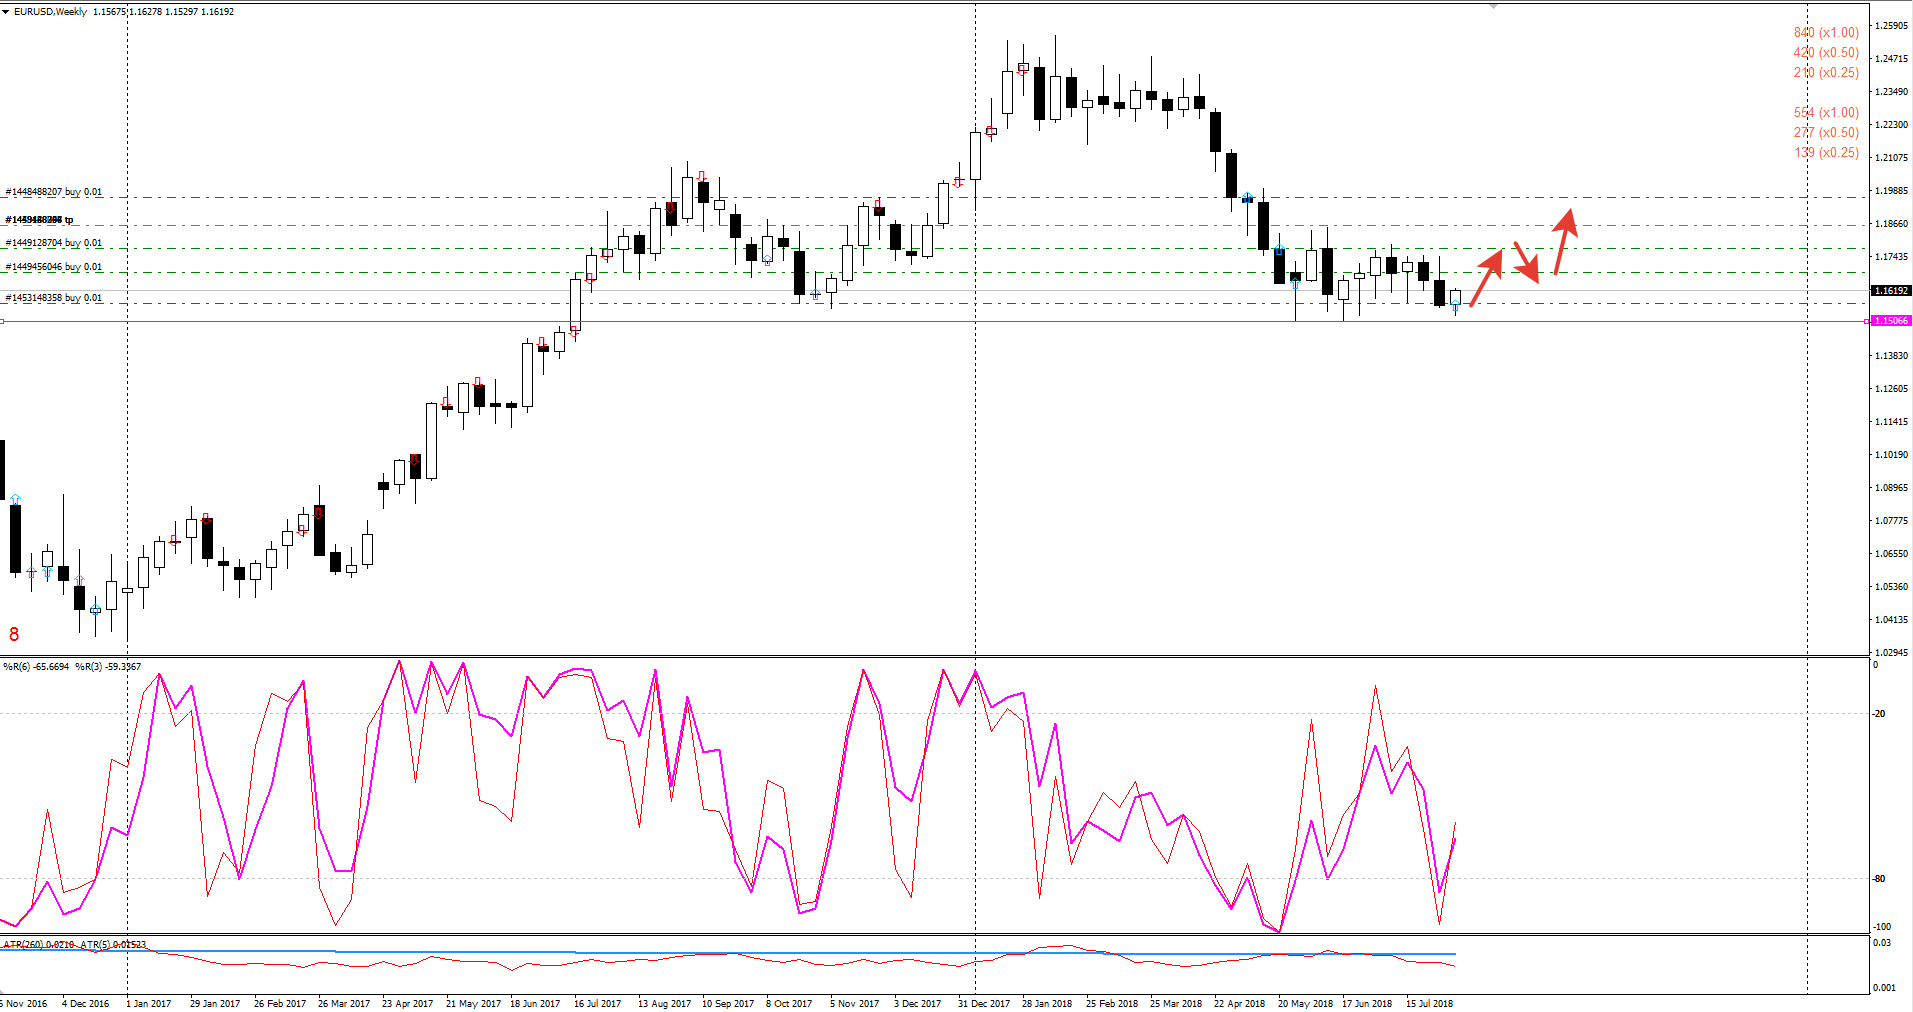Image resolution: width=1913 pixels, height=1012 pixels.
Task: Click the 554 (x1.00) text label
Action: pyautogui.click(x=1826, y=113)
